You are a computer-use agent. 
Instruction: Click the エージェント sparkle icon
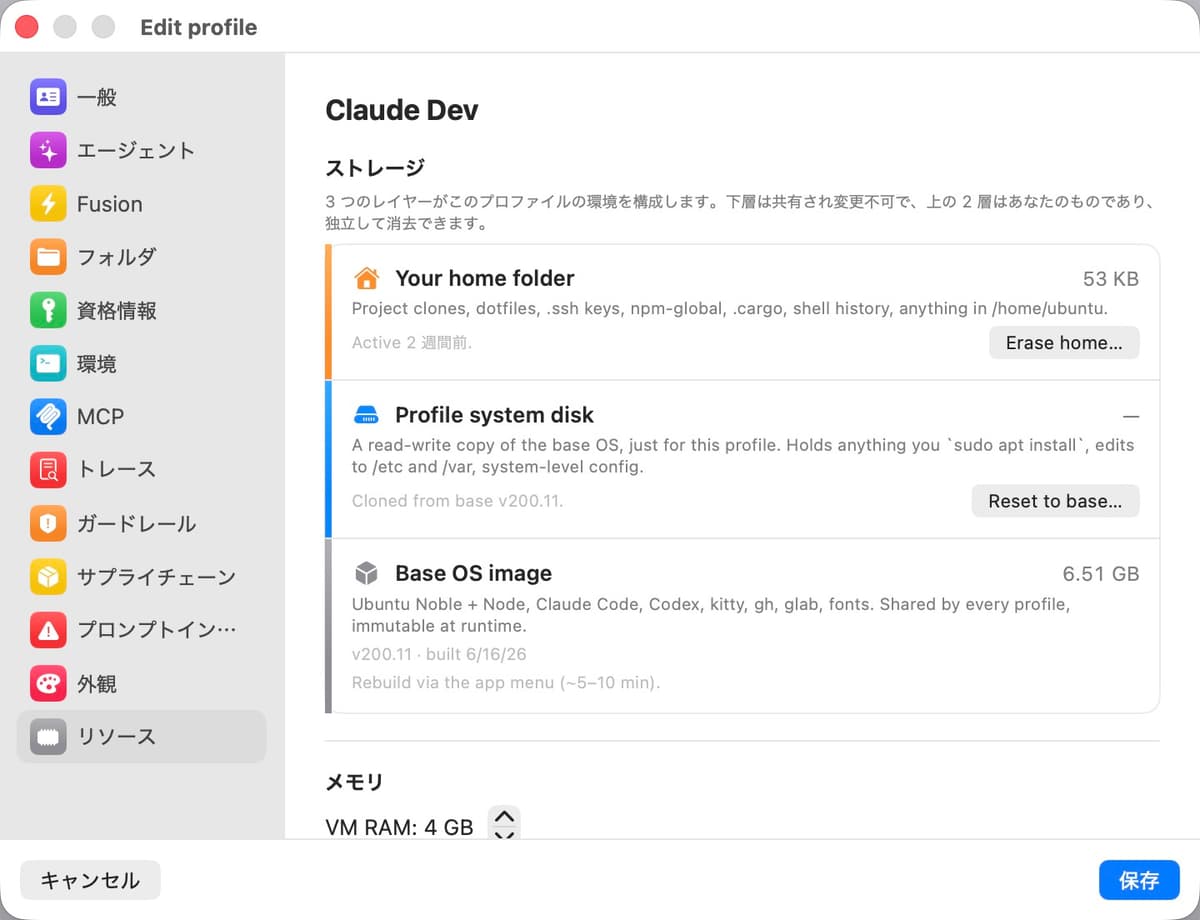48,150
